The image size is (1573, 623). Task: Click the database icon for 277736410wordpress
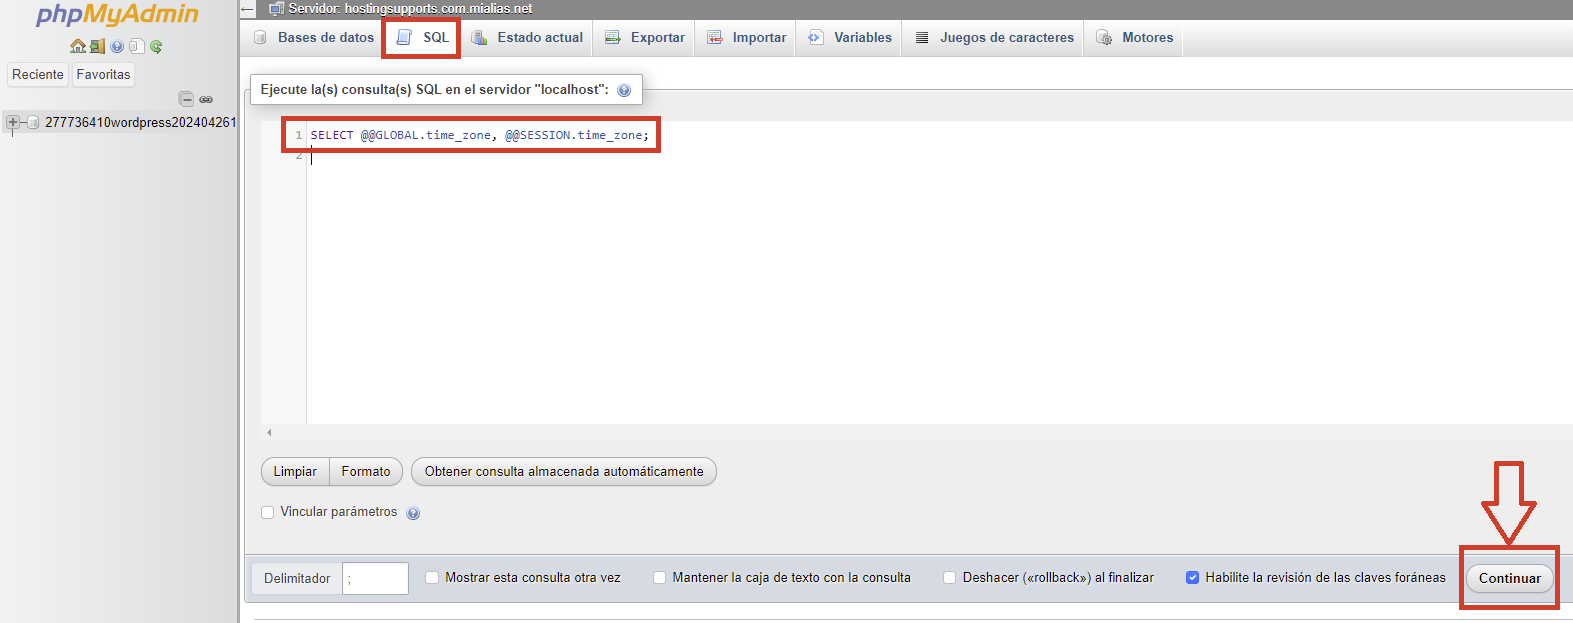[33, 122]
